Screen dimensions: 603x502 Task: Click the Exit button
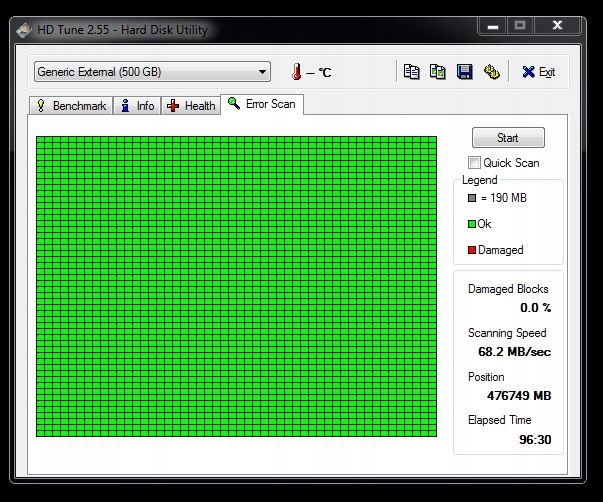(x=538, y=72)
